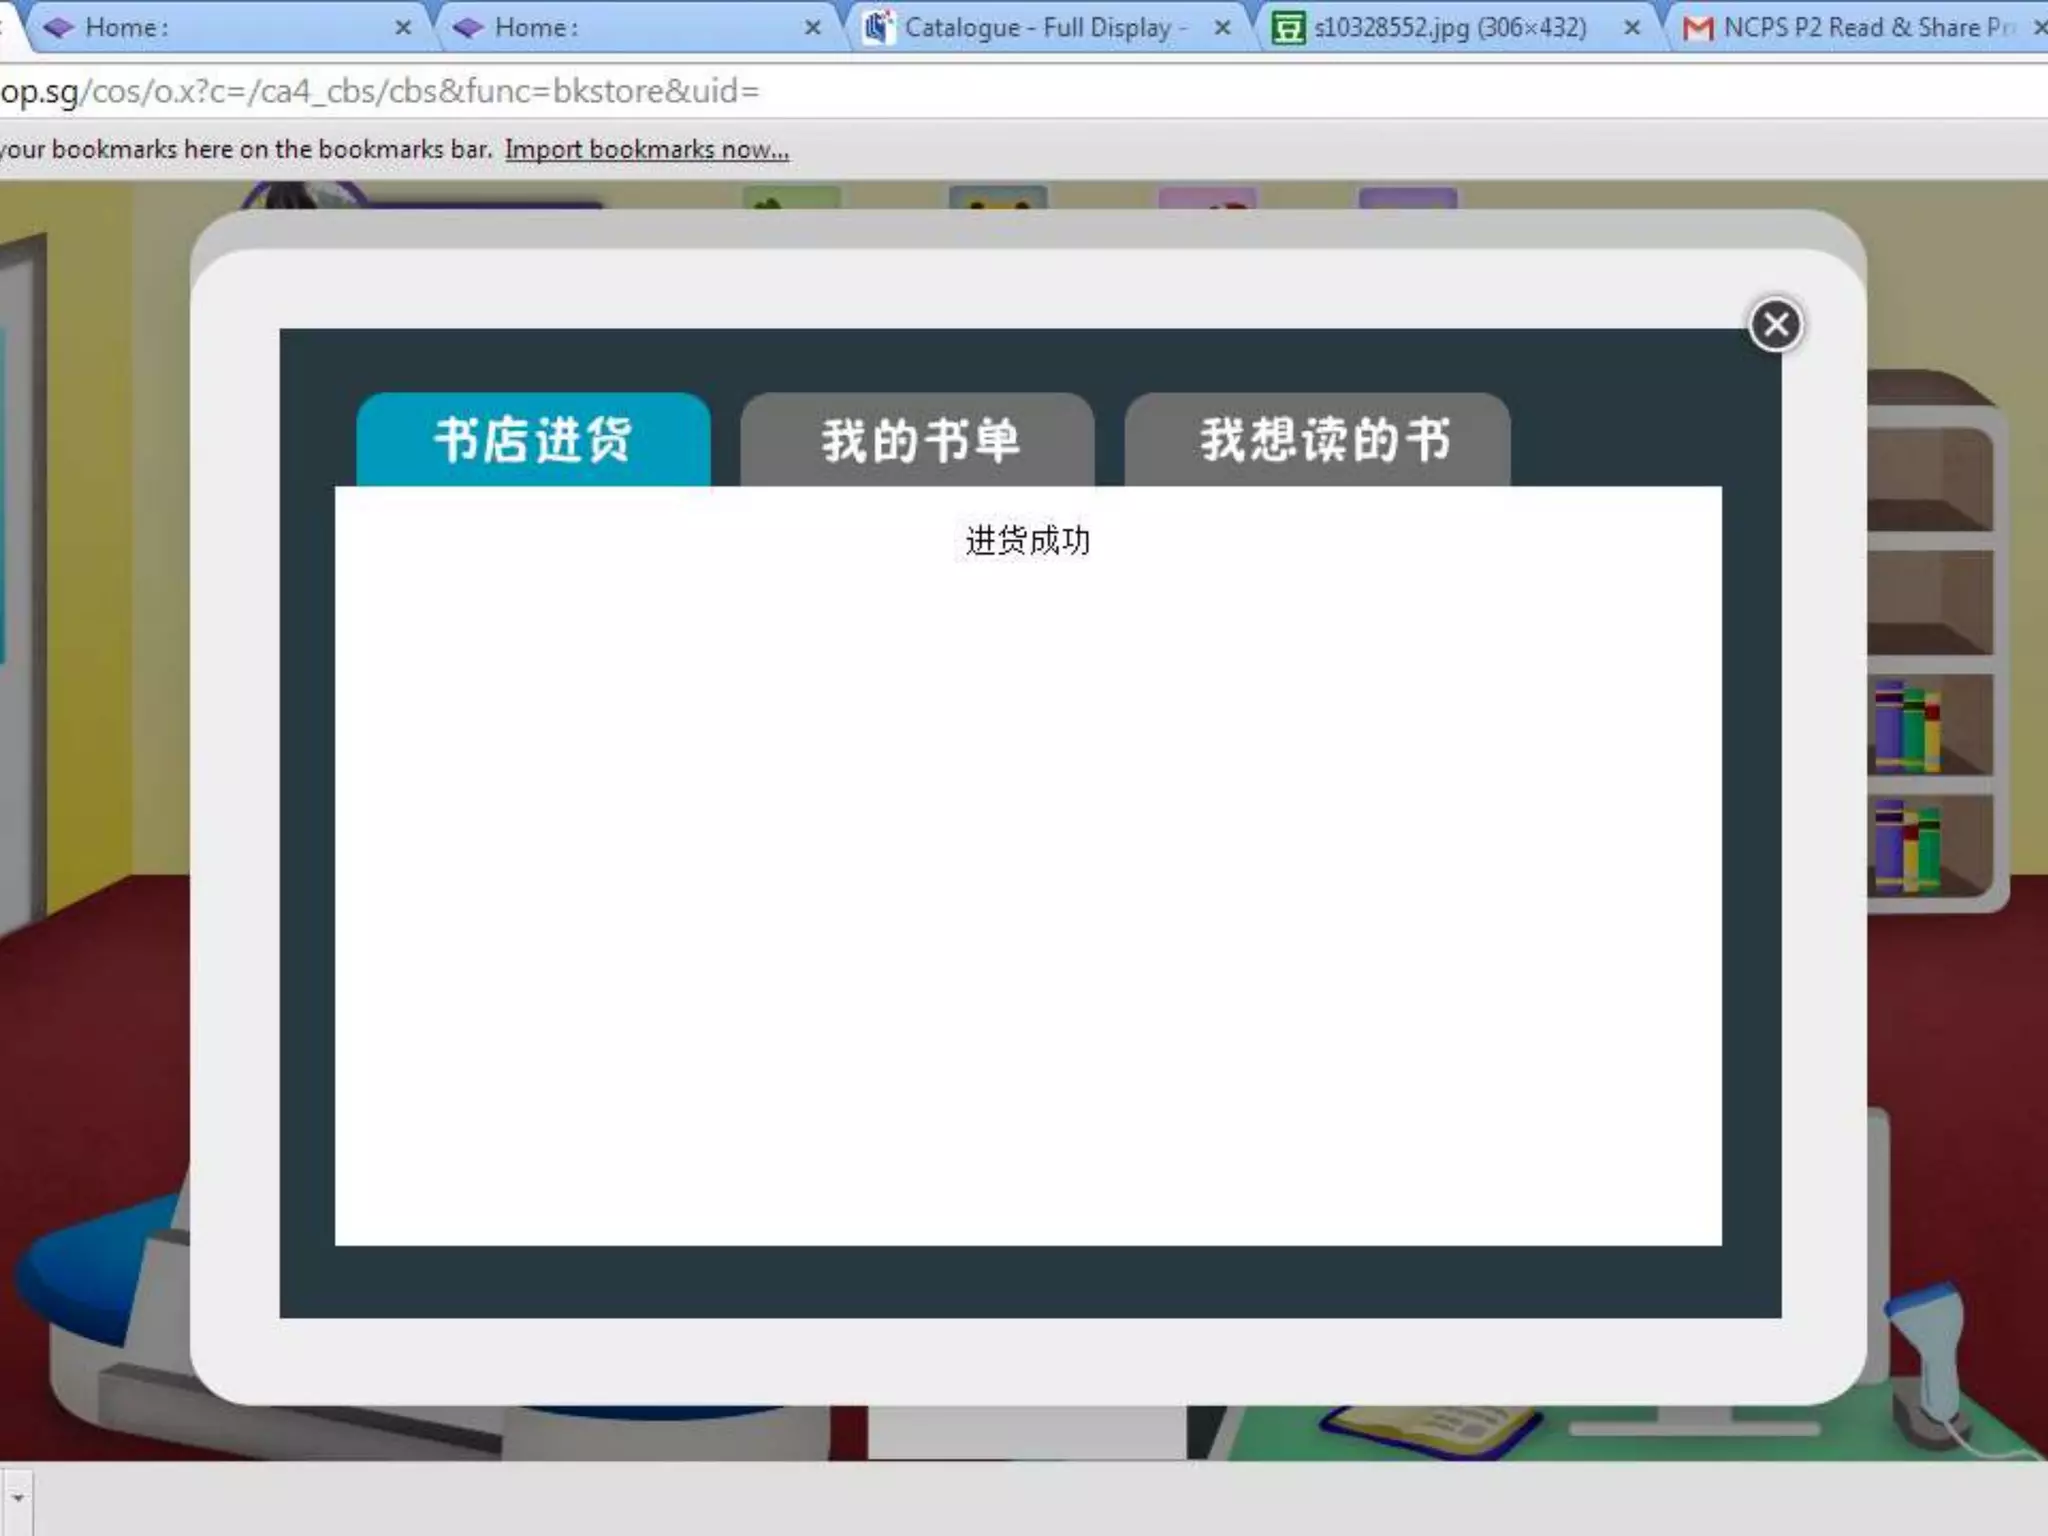
Task: Close the second Home browser tab
Action: [x=812, y=28]
